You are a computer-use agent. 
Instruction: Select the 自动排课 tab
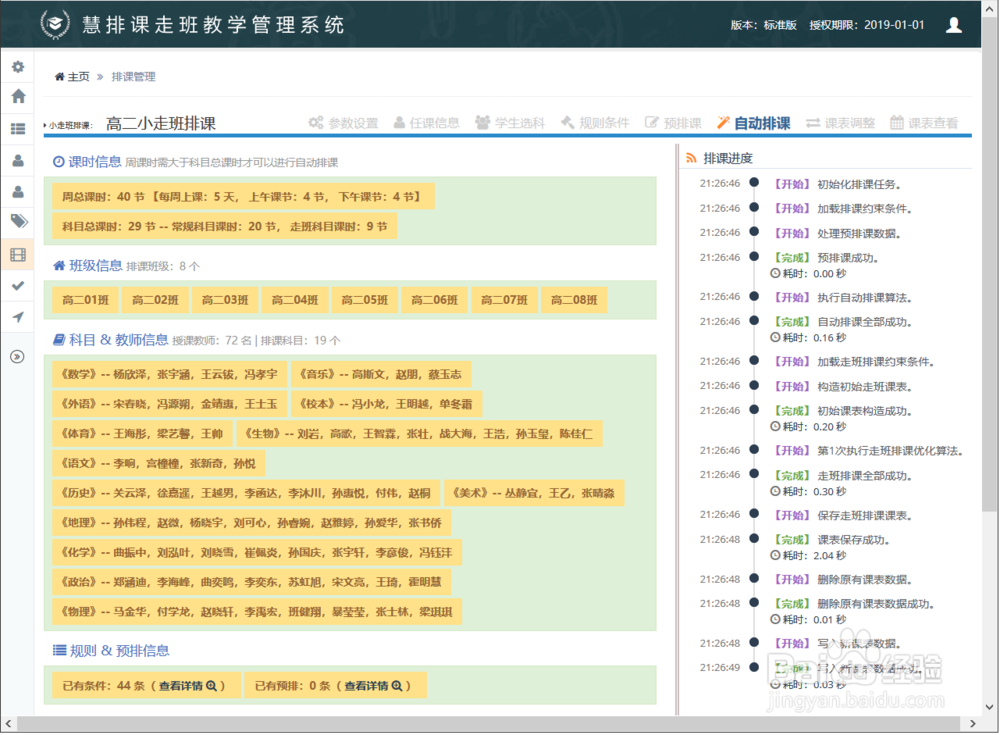[x=753, y=123]
